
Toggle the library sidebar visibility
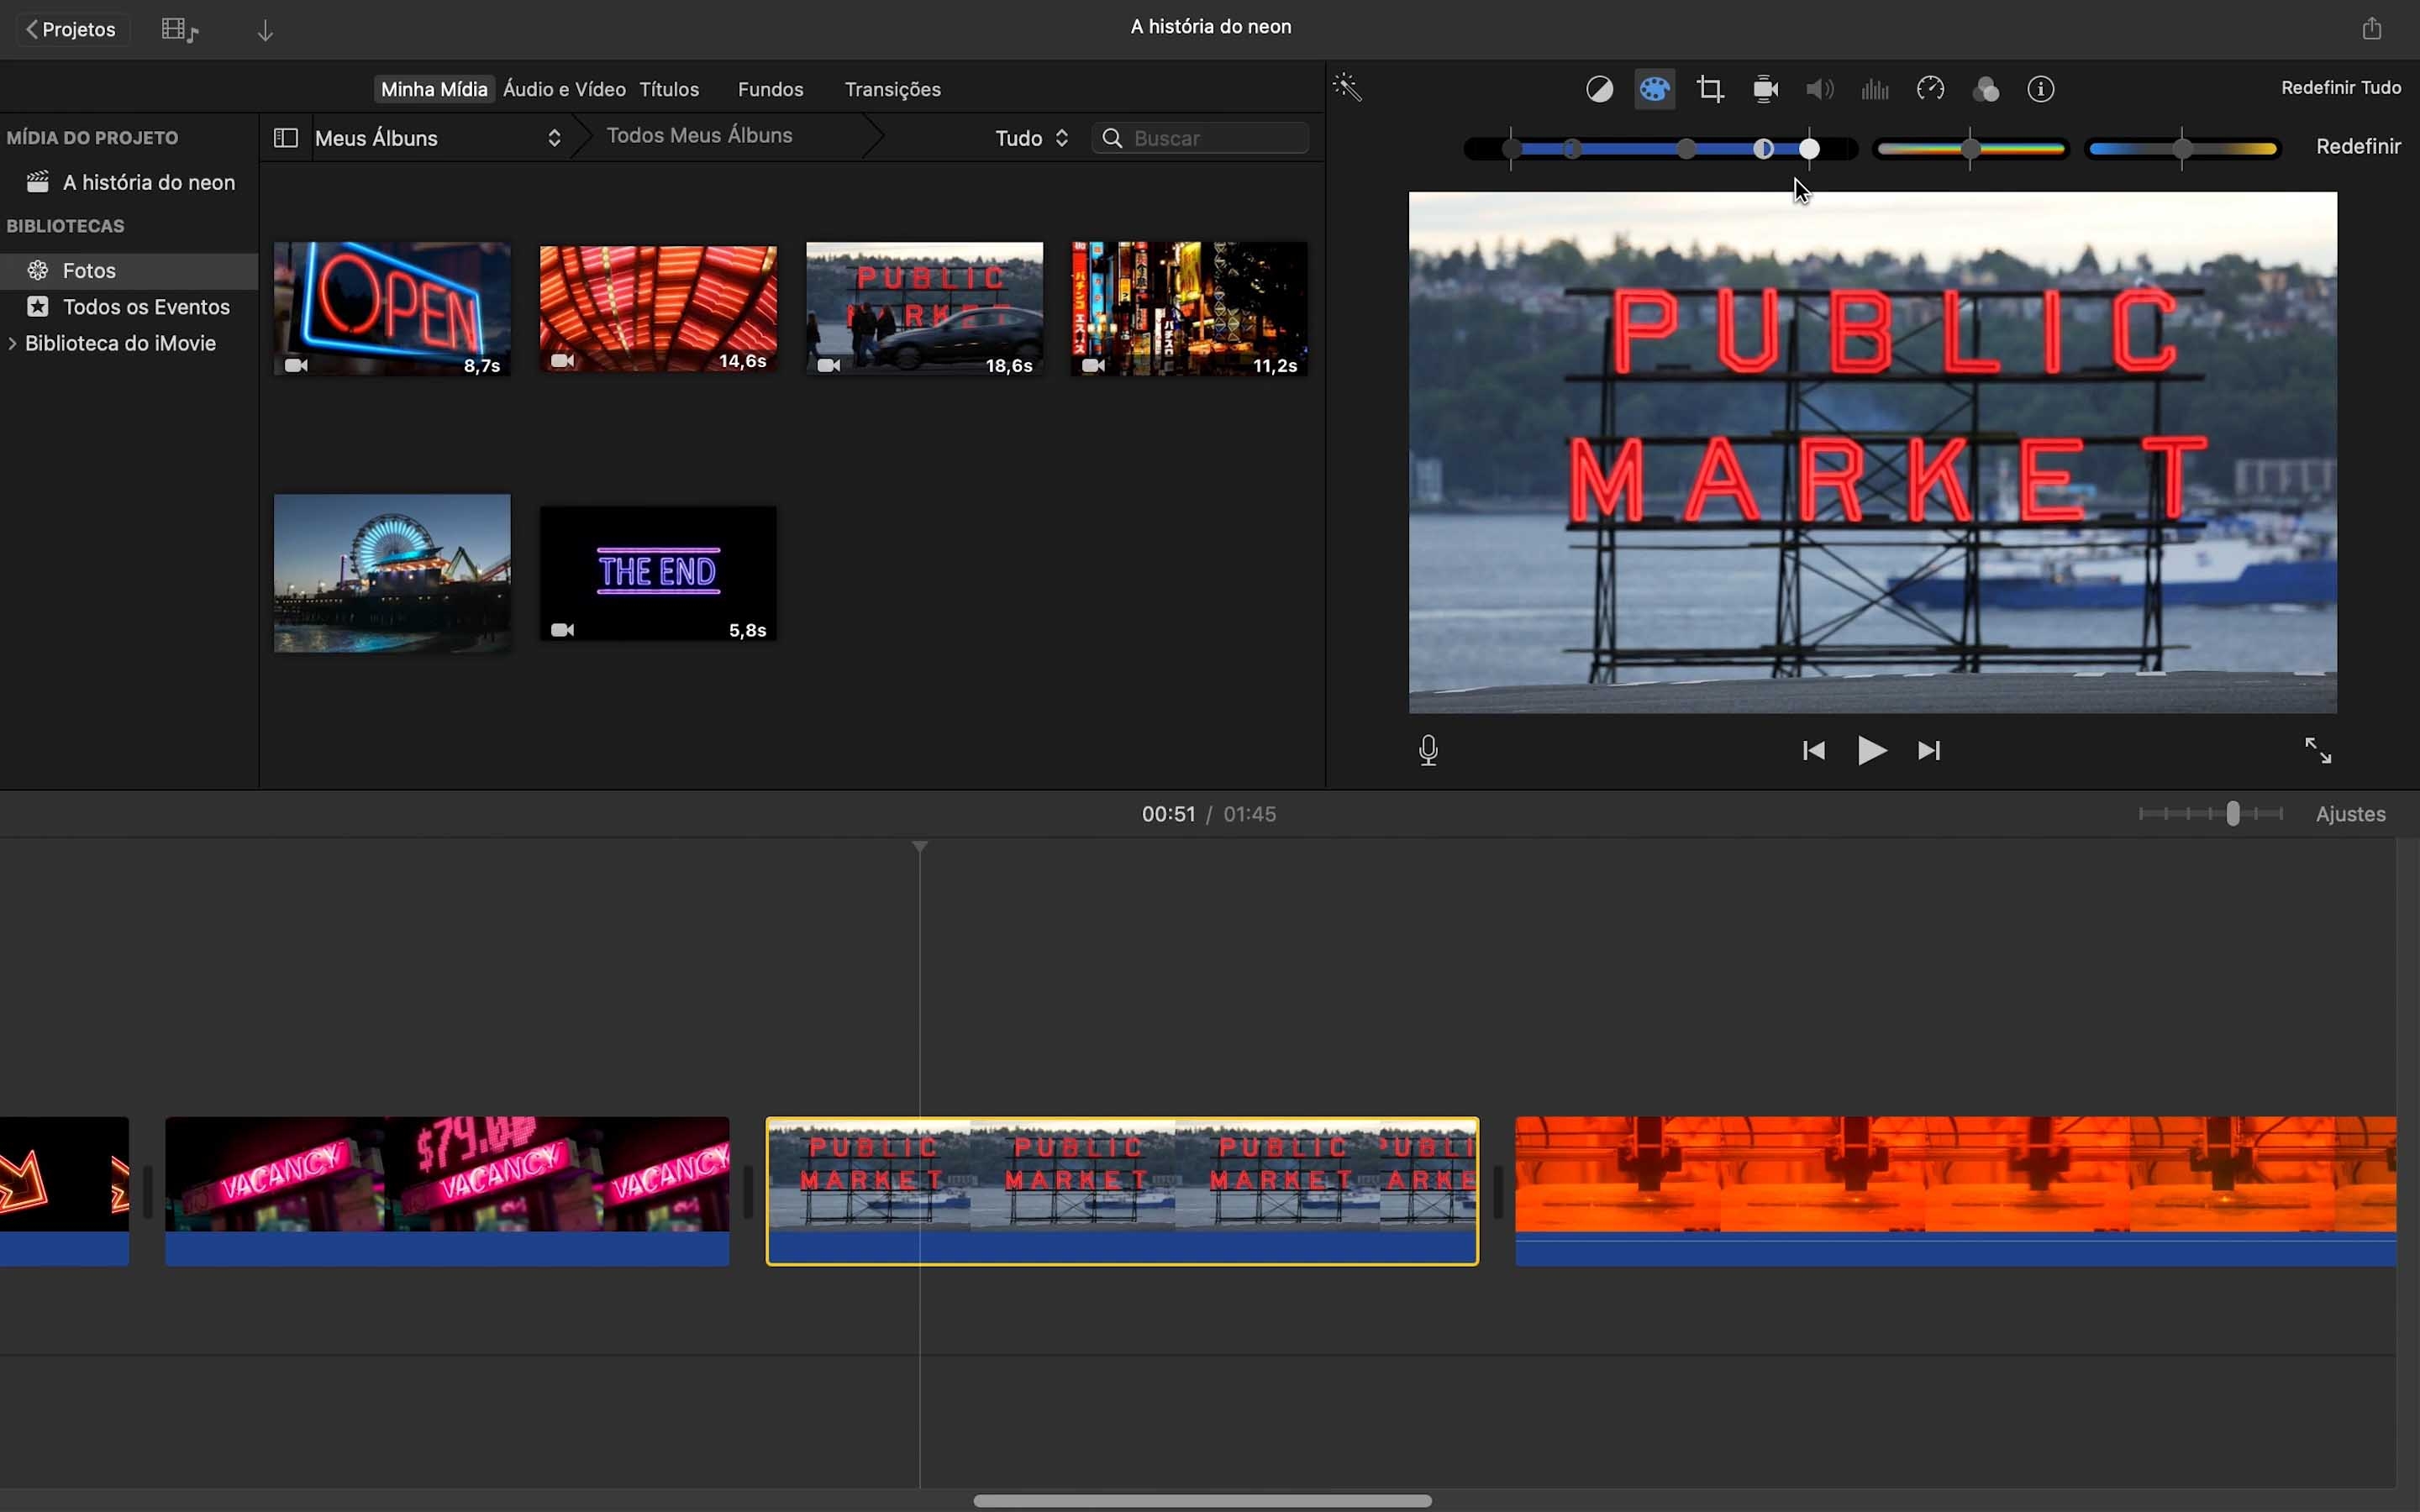pyautogui.click(x=285, y=138)
